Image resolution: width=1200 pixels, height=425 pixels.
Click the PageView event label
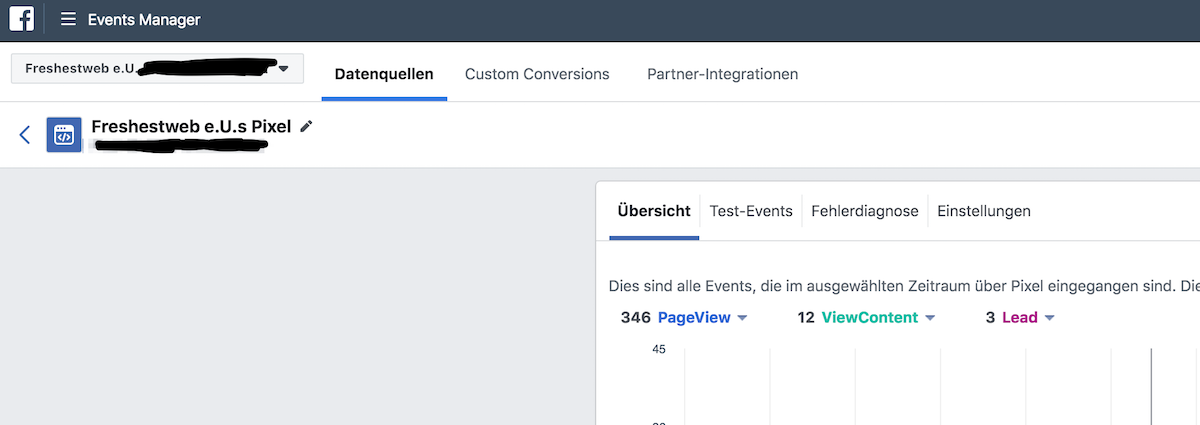(x=694, y=318)
